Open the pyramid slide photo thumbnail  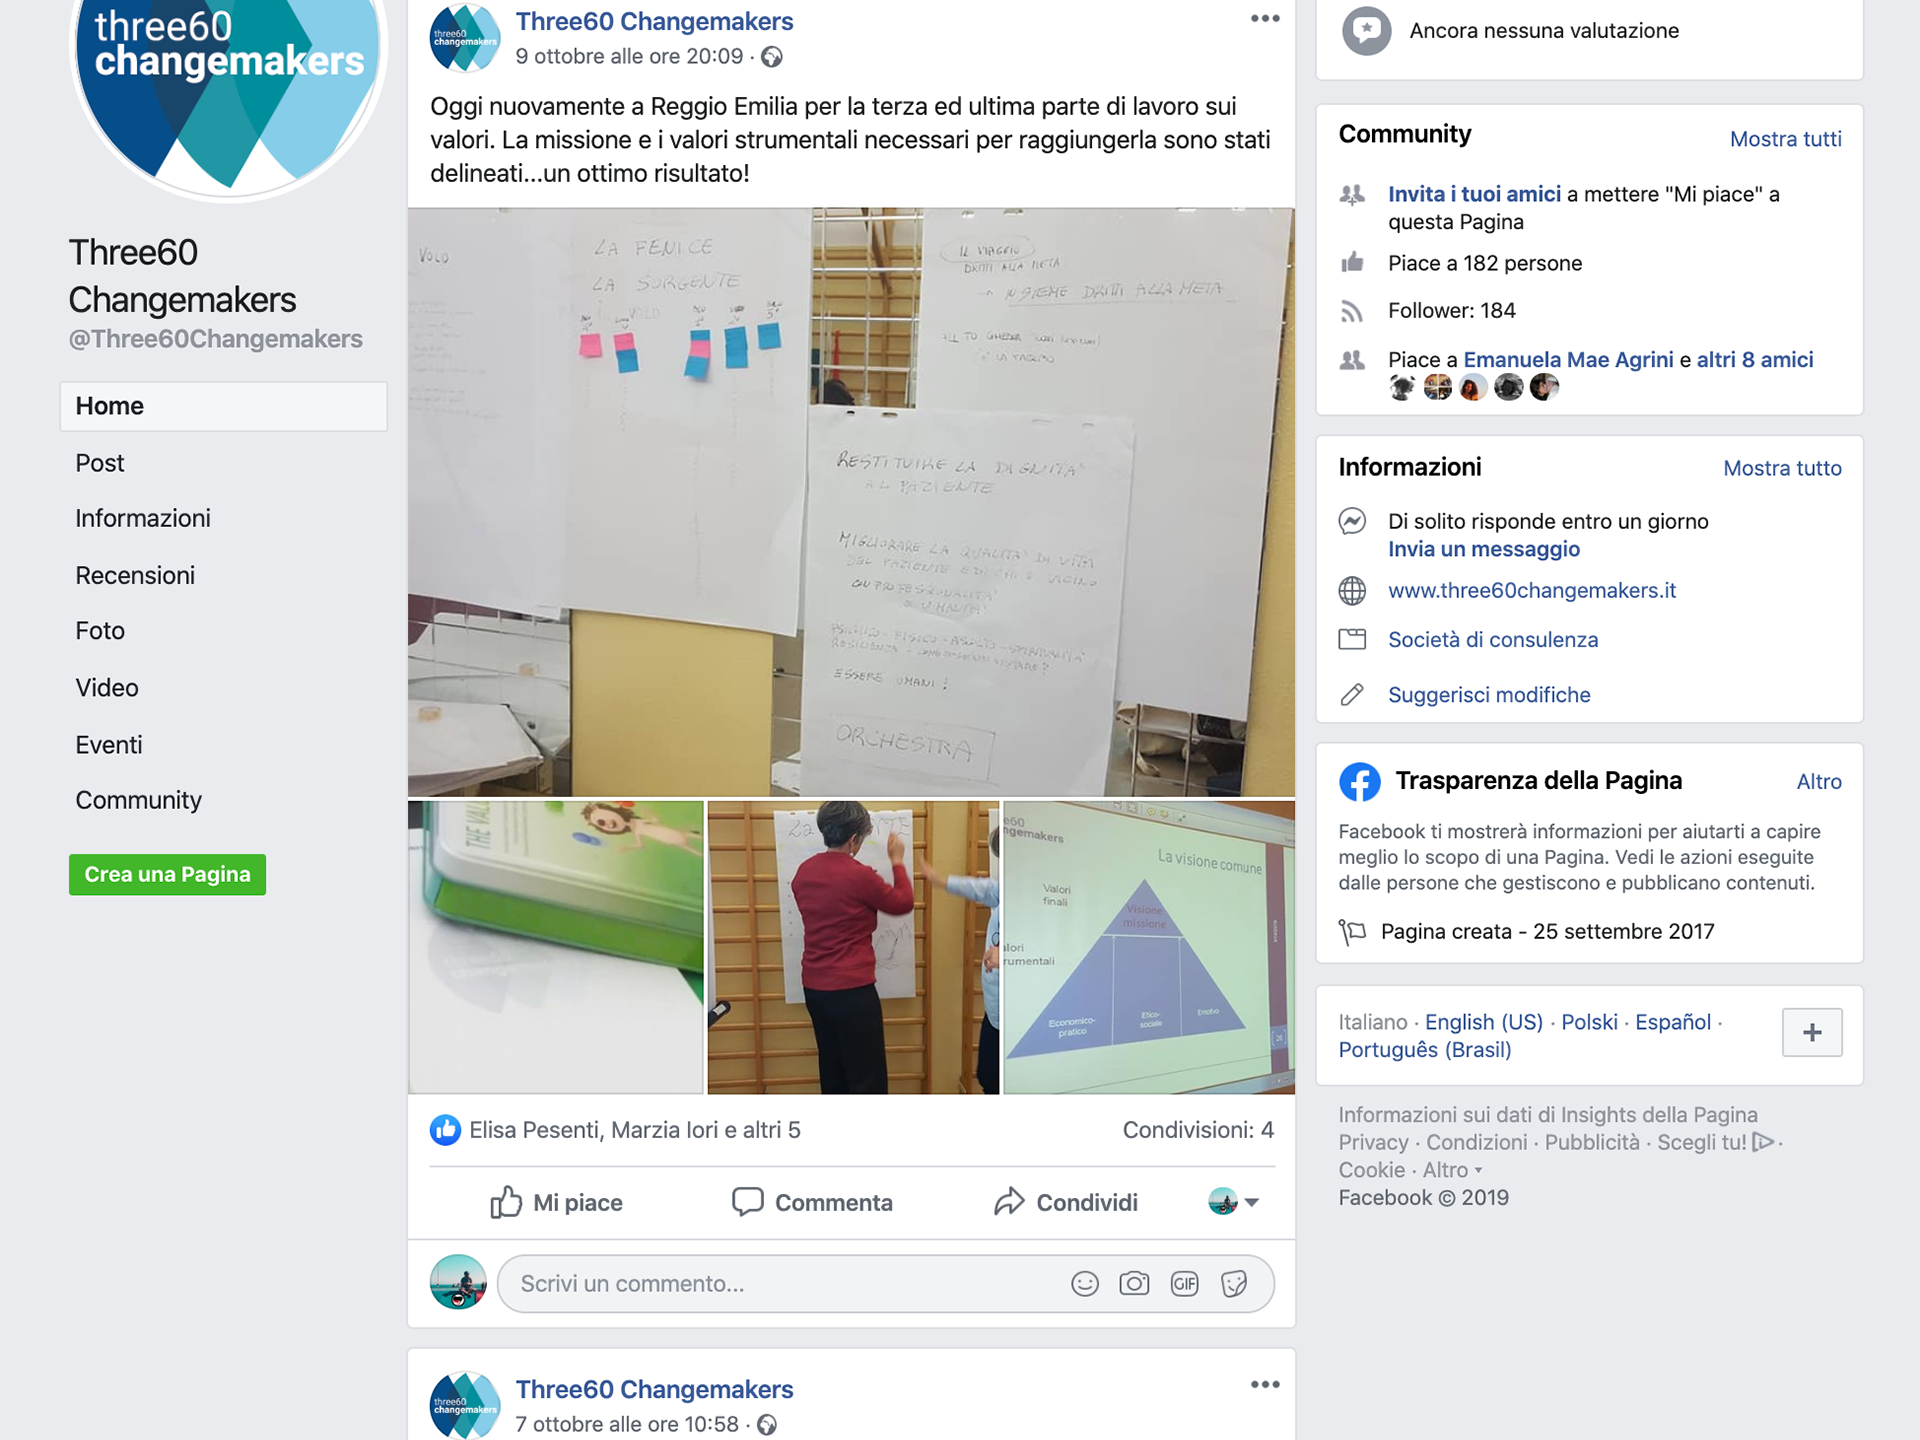(1149, 947)
